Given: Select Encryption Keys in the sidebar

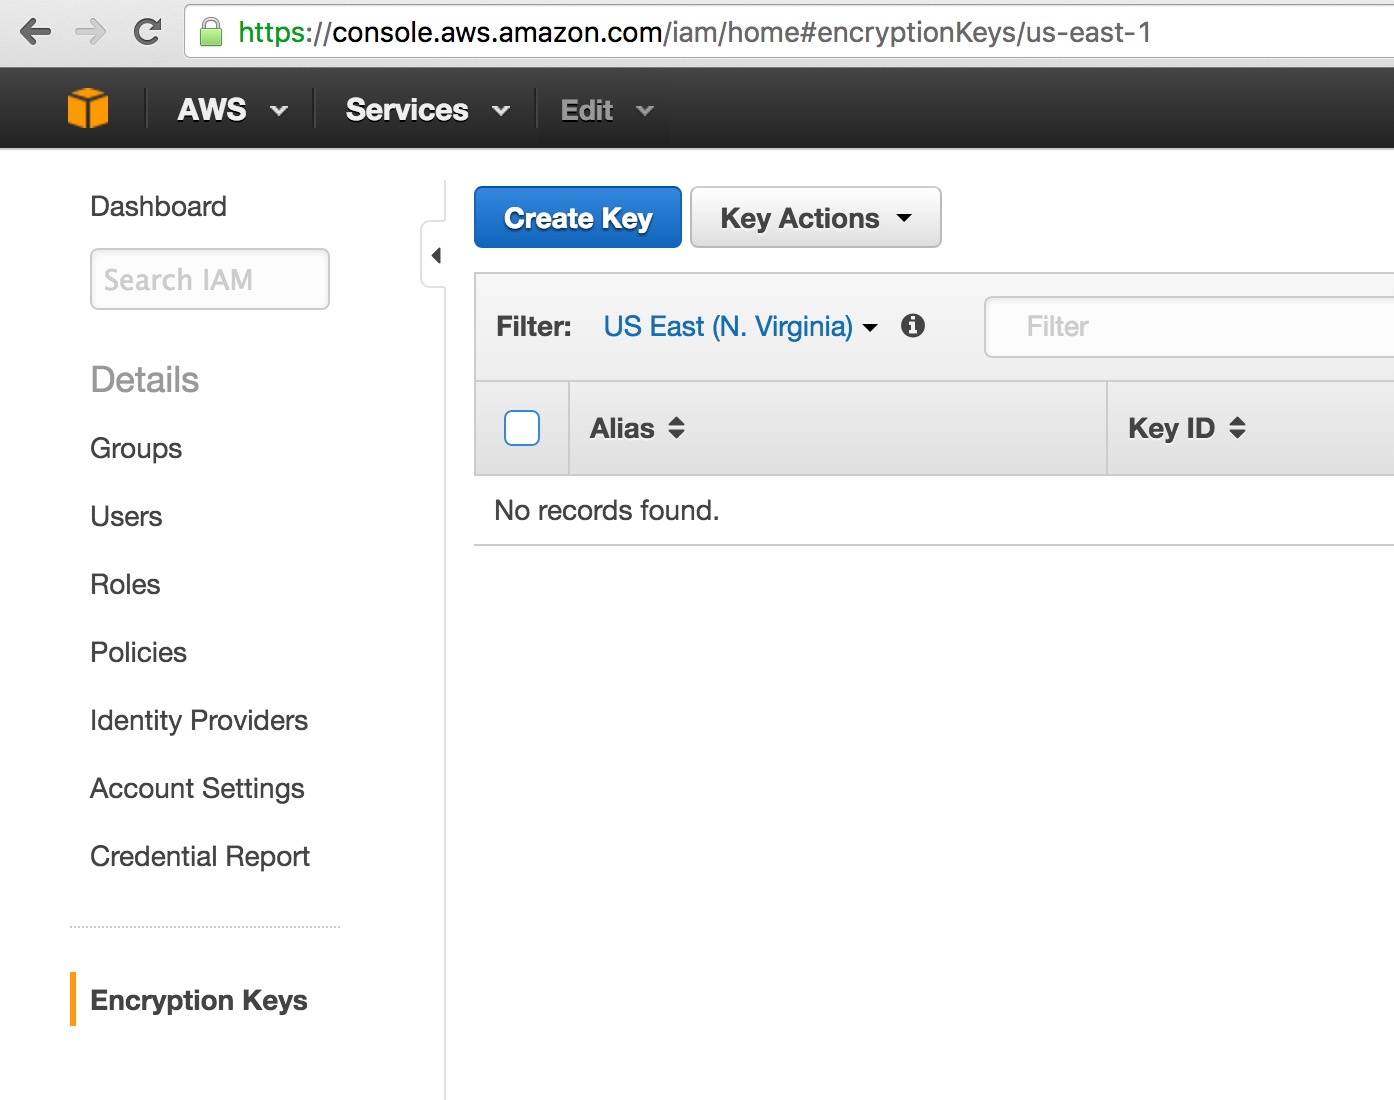Looking at the screenshot, I should 199,1000.
